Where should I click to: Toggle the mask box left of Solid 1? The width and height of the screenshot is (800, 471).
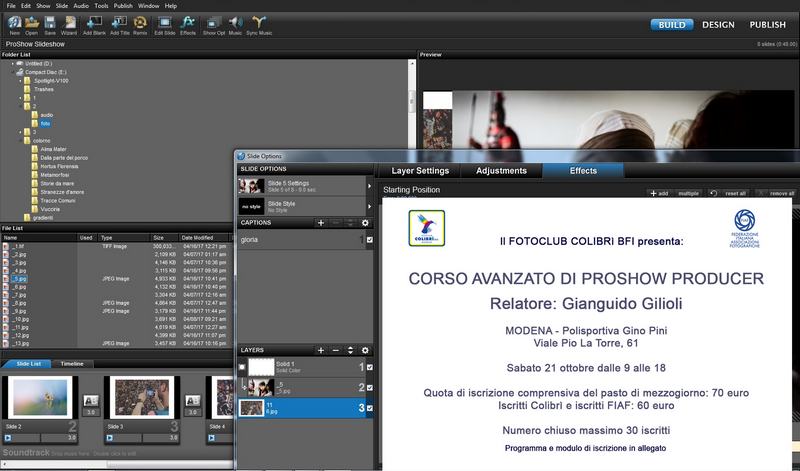pos(242,367)
